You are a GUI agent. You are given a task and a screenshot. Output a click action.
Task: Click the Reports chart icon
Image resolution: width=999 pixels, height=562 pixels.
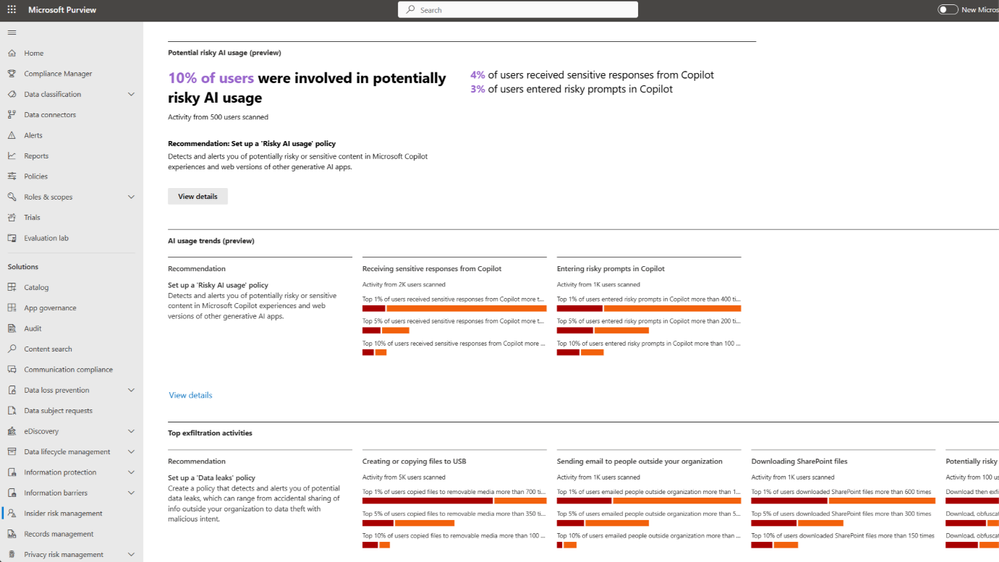click(x=12, y=156)
